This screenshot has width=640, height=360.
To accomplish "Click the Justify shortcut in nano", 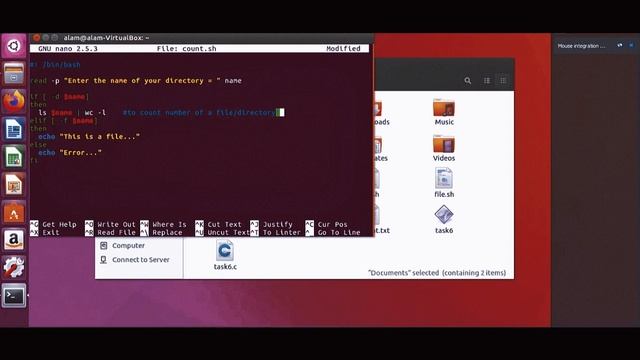I will [x=271, y=224].
